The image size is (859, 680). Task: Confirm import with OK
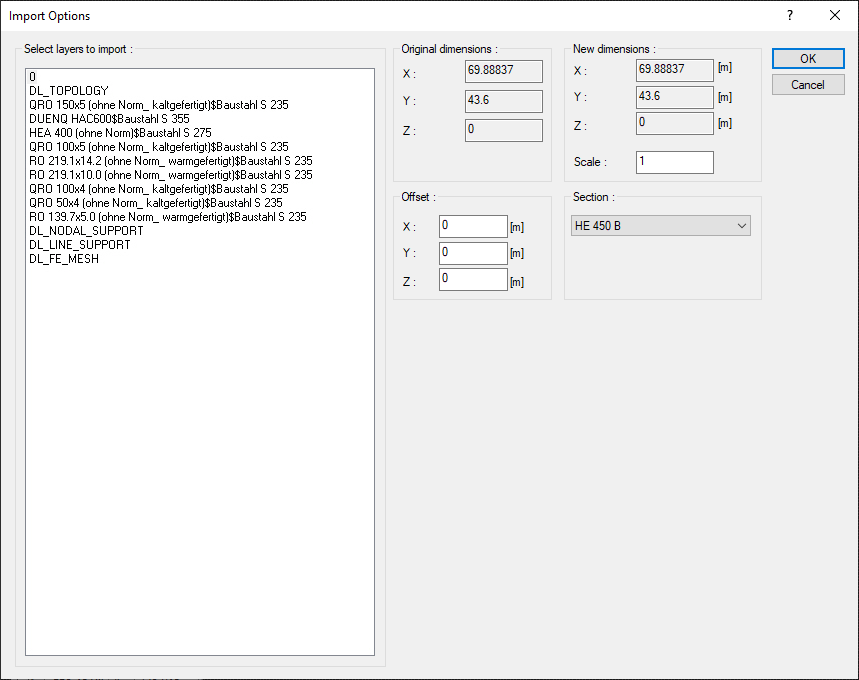[807, 58]
